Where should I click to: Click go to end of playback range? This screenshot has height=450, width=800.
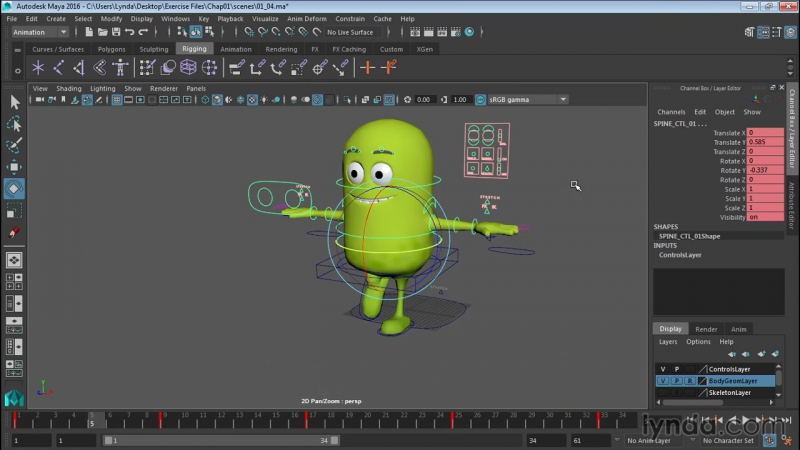click(x=786, y=419)
